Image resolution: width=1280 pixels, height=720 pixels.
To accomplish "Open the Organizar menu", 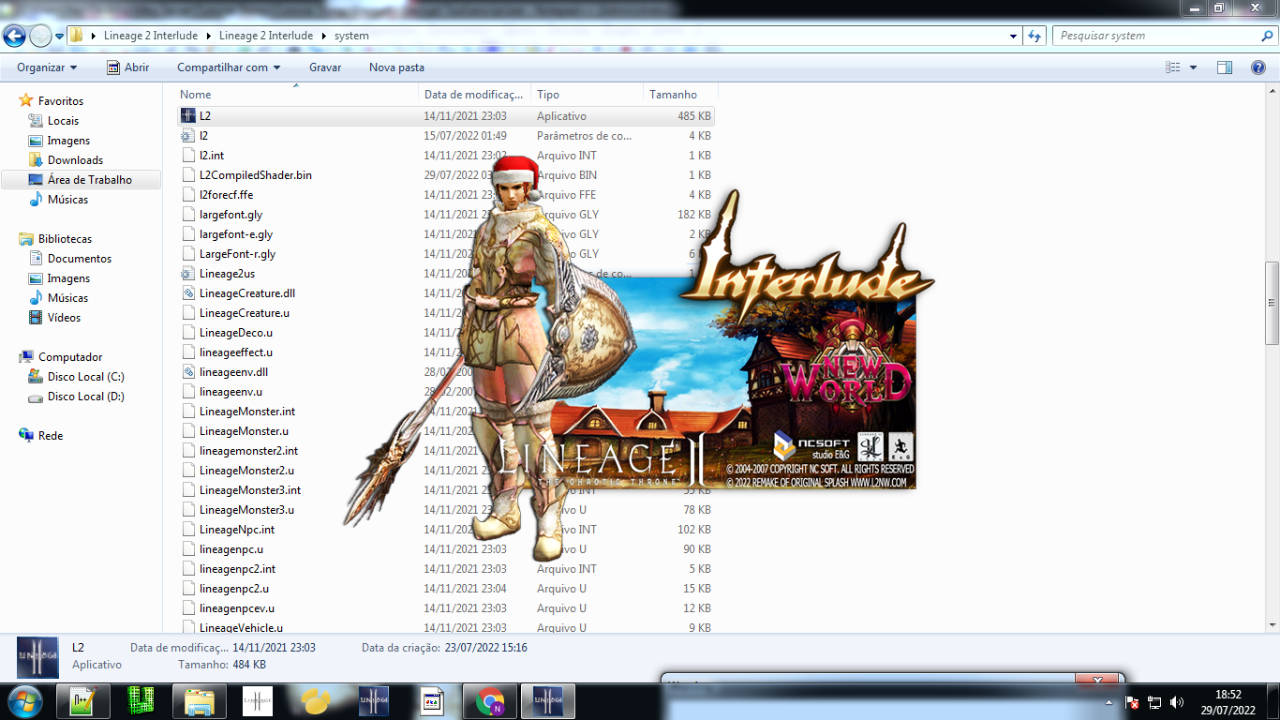I will [47, 67].
